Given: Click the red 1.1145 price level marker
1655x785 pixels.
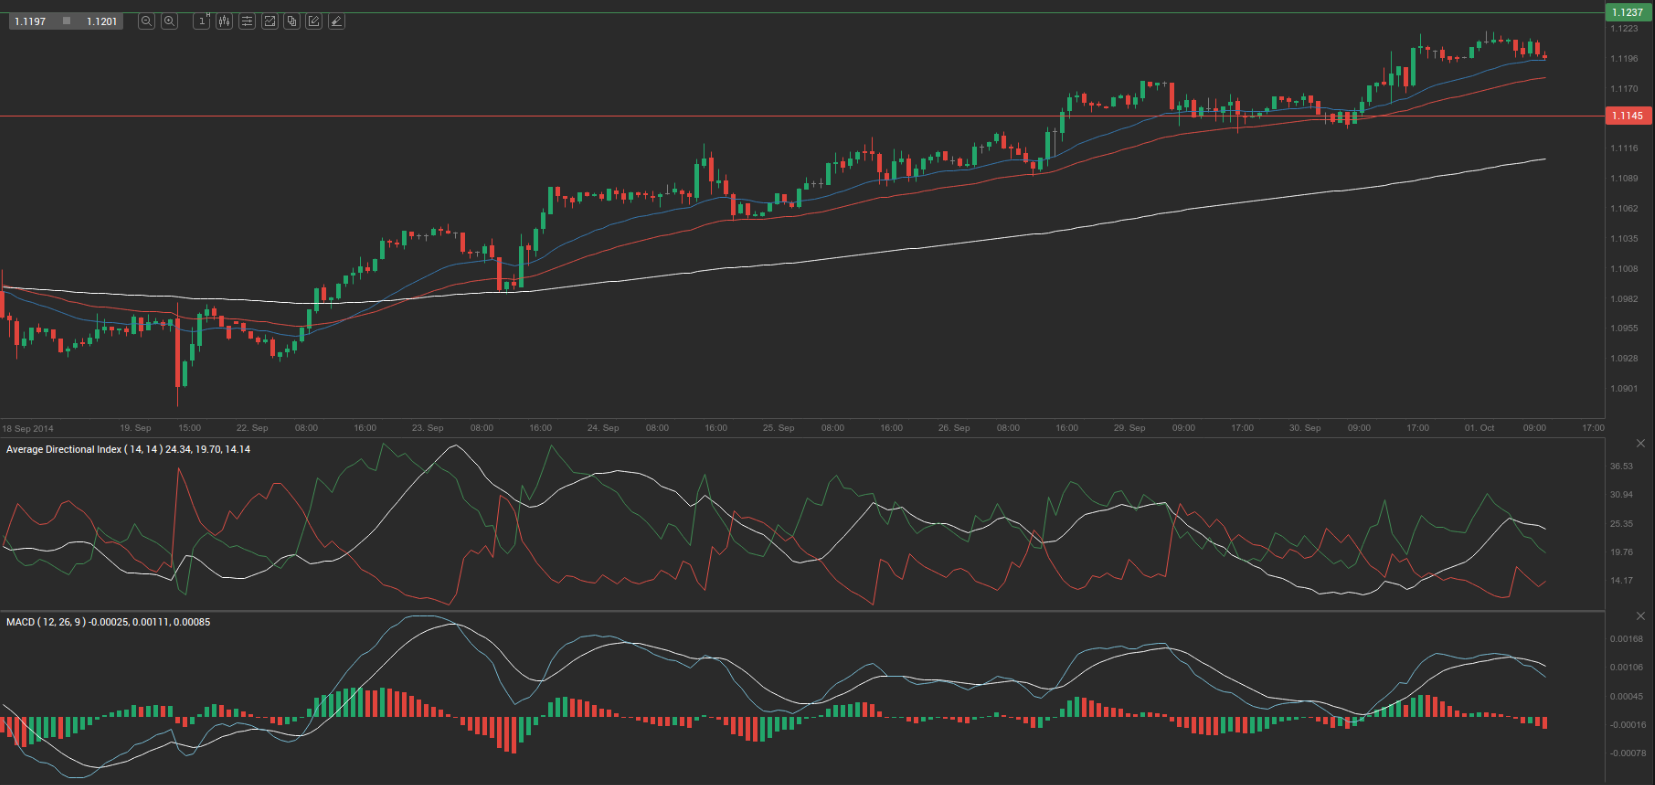Looking at the screenshot, I should pos(1627,116).
